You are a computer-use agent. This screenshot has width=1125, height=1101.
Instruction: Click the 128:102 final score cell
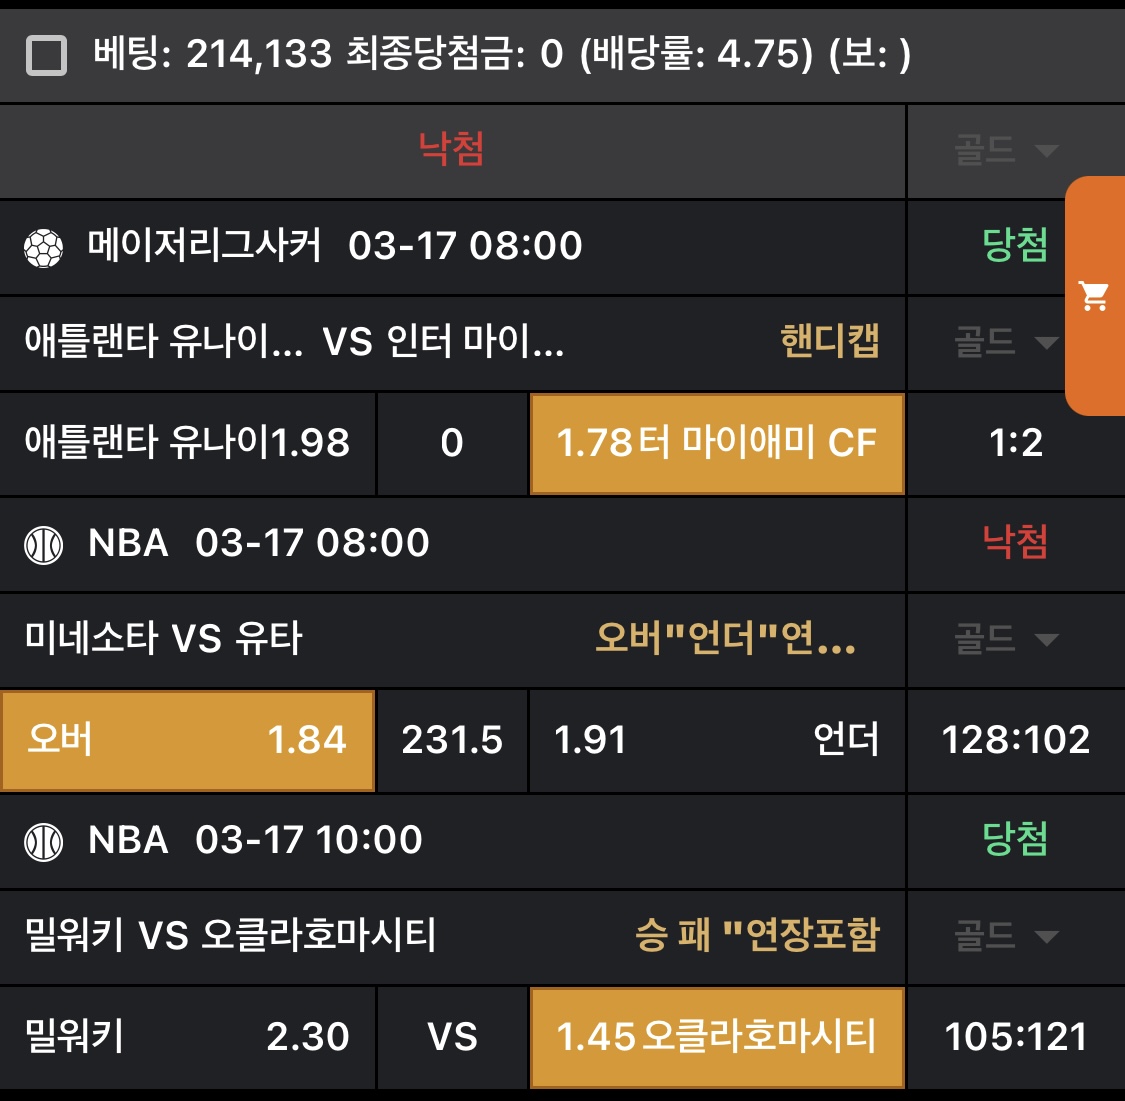point(1015,740)
